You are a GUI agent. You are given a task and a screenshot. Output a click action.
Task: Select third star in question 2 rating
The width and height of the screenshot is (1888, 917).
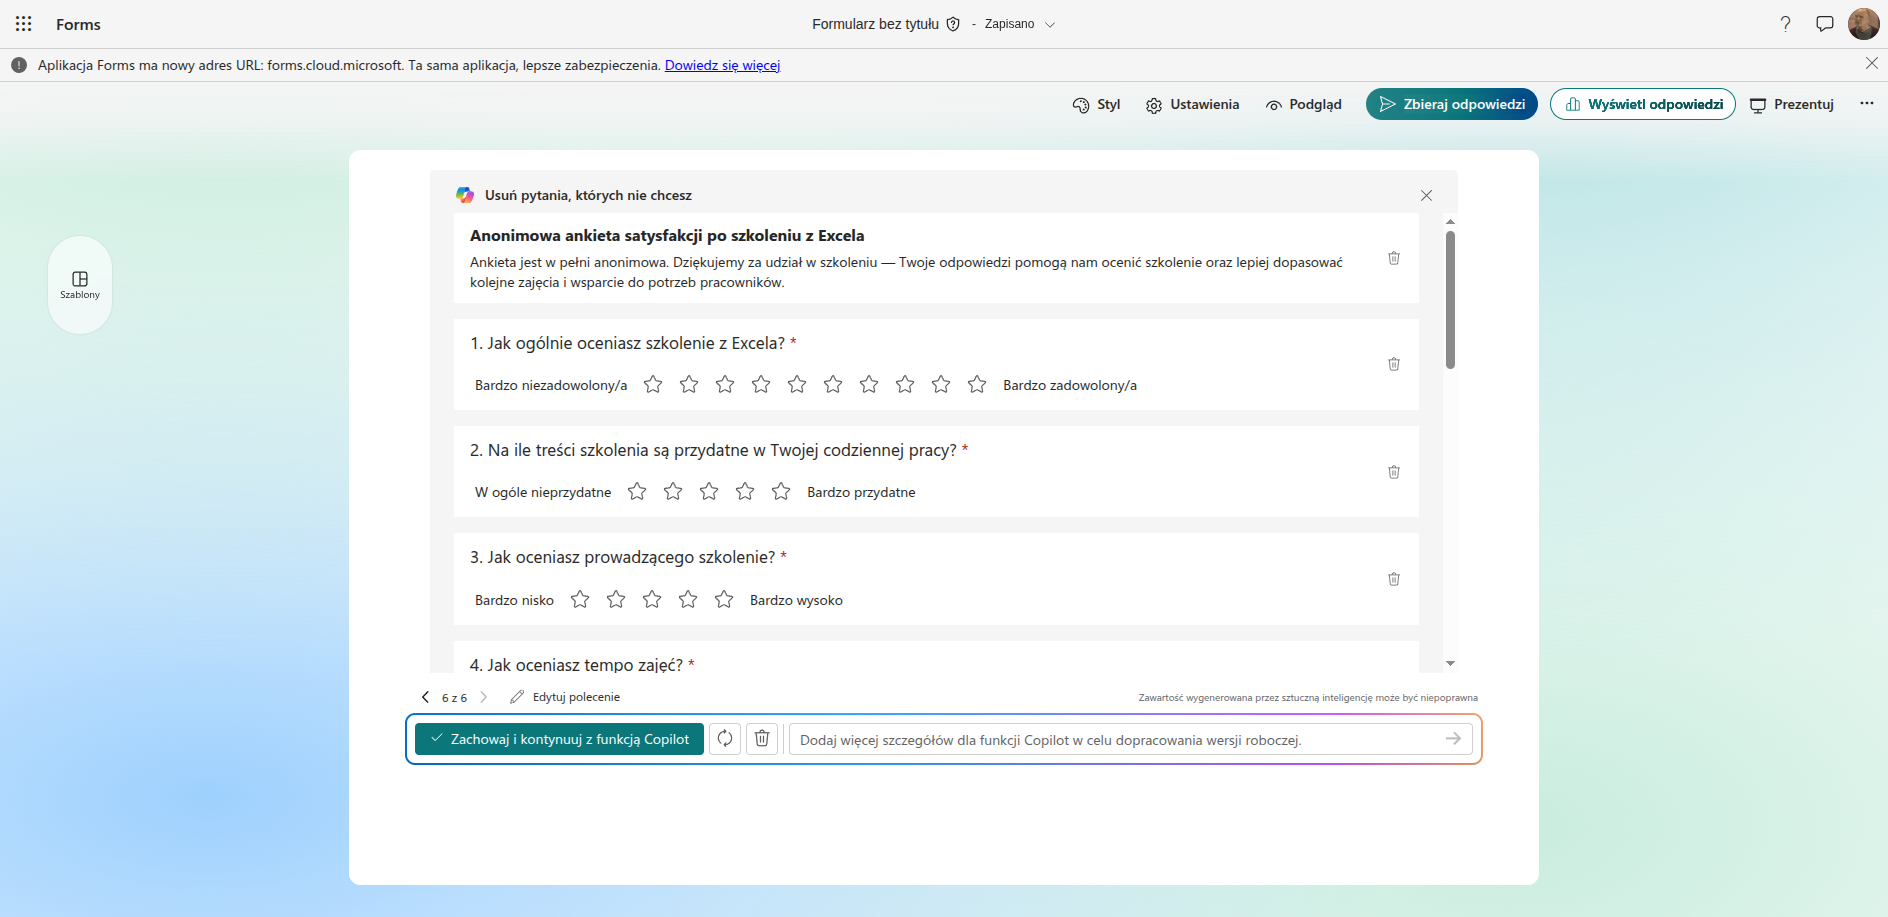coord(709,491)
